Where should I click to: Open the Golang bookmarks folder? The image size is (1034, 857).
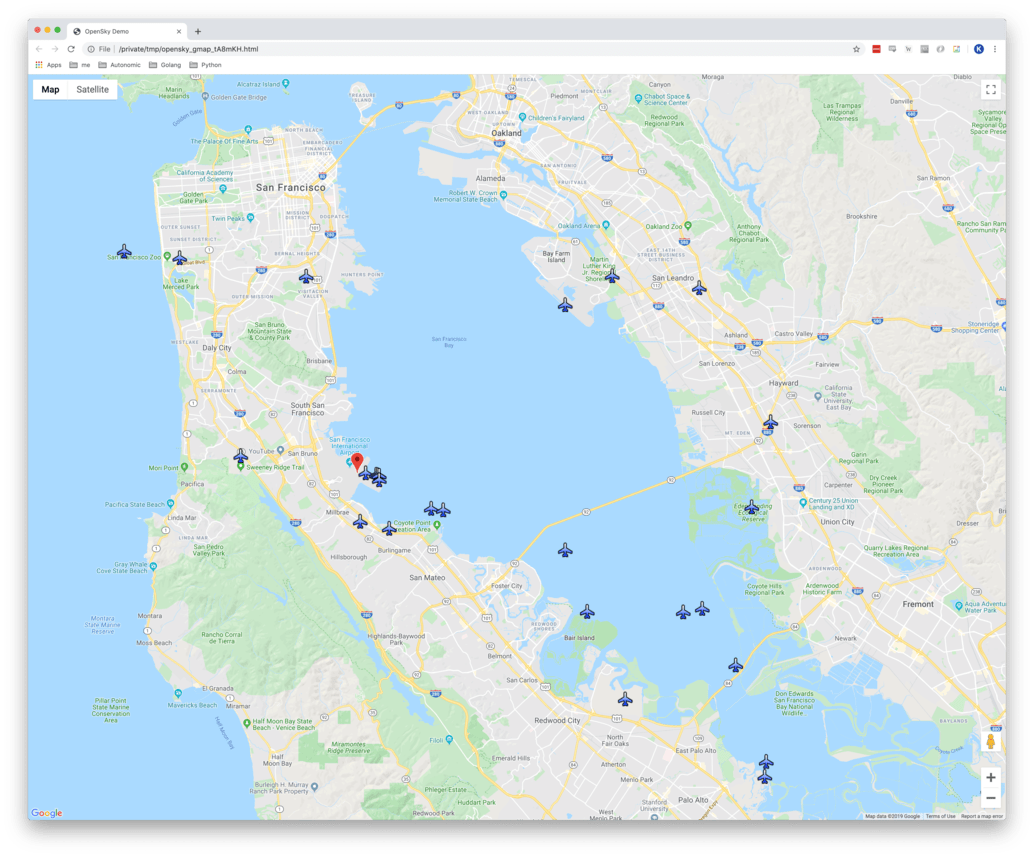click(165, 65)
